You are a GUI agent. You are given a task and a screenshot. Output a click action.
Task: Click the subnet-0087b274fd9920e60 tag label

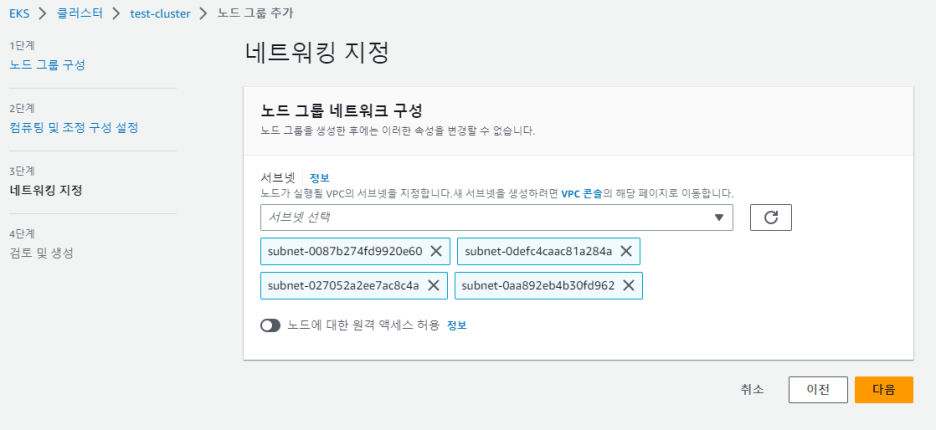[344, 252]
